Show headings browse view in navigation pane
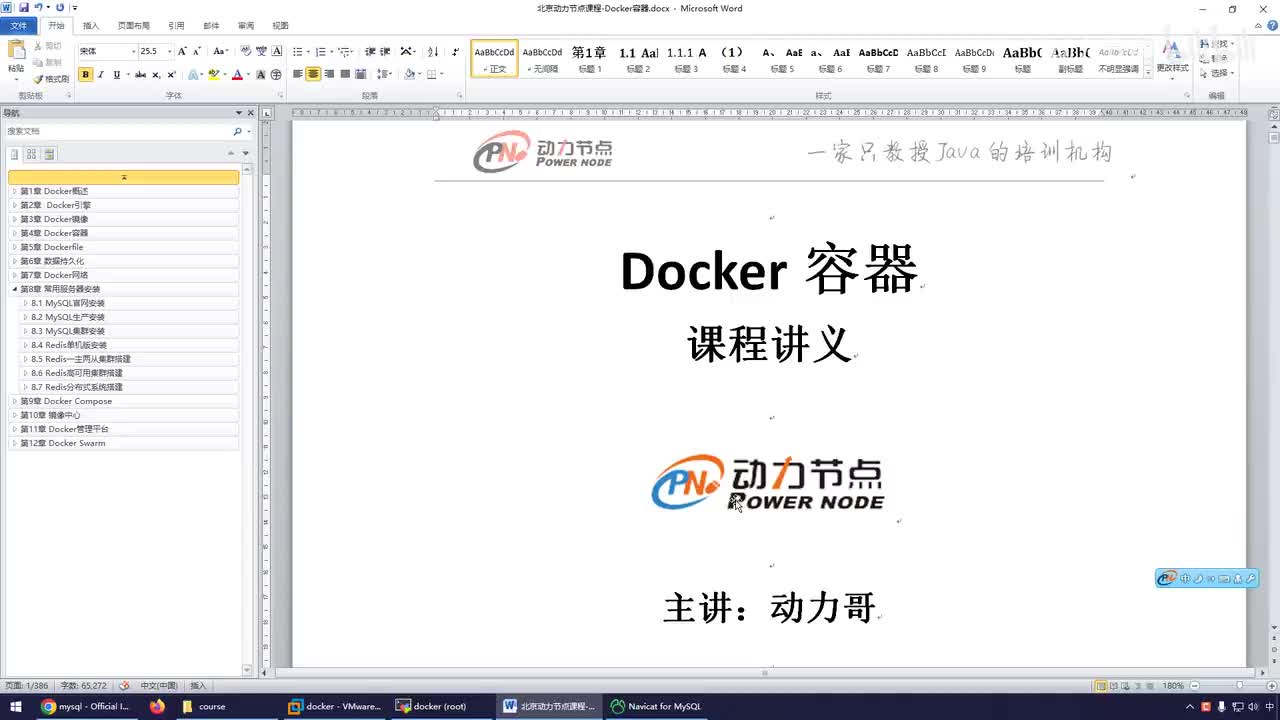The height and width of the screenshot is (720, 1280). pos(14,154)
